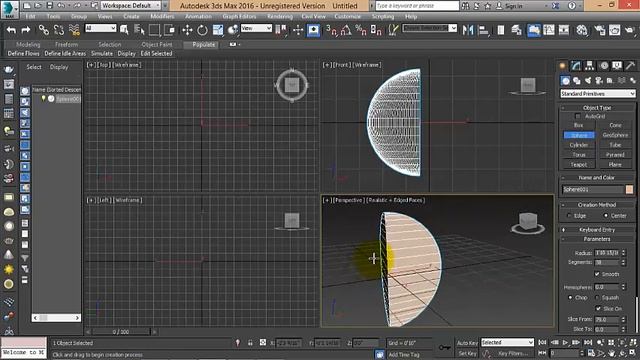Viewport: 640px width, 360px height.
Task: Click the GeoSphere primitive button
Action: tap(615, 135)
